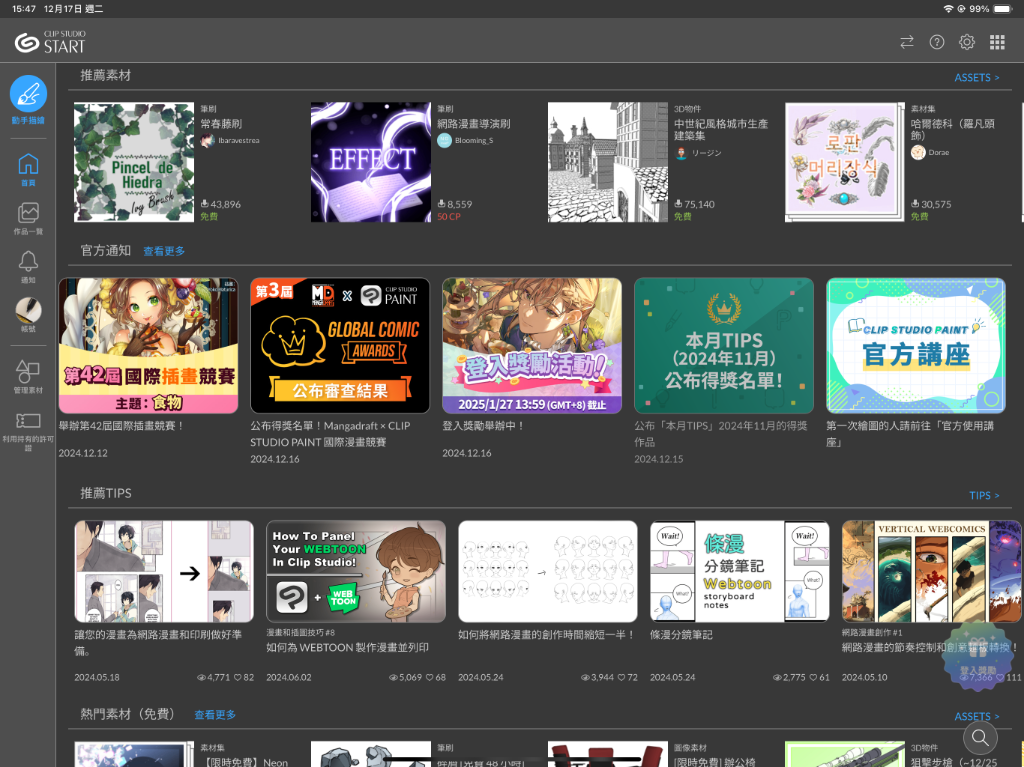1024x767 pixels.
Task: Click material title 中世紀風格城市生產建築集
Action: [x=721, y=129]
